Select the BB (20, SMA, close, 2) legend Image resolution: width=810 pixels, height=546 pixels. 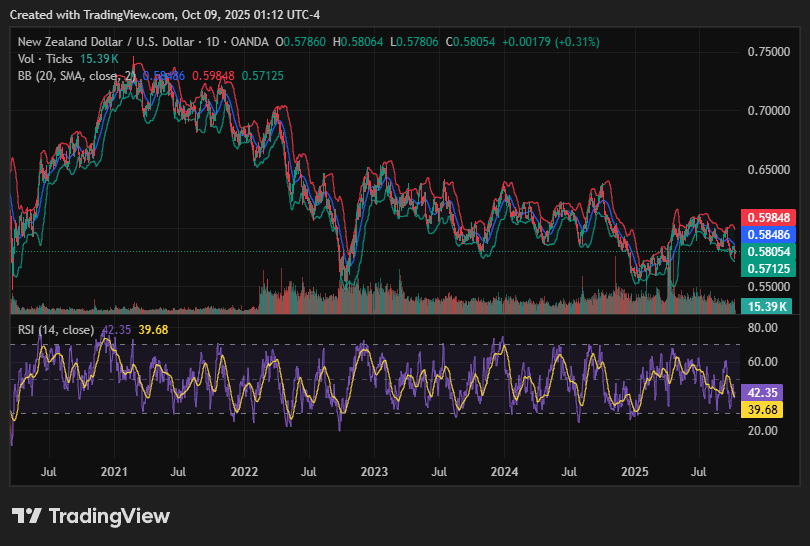76,76
